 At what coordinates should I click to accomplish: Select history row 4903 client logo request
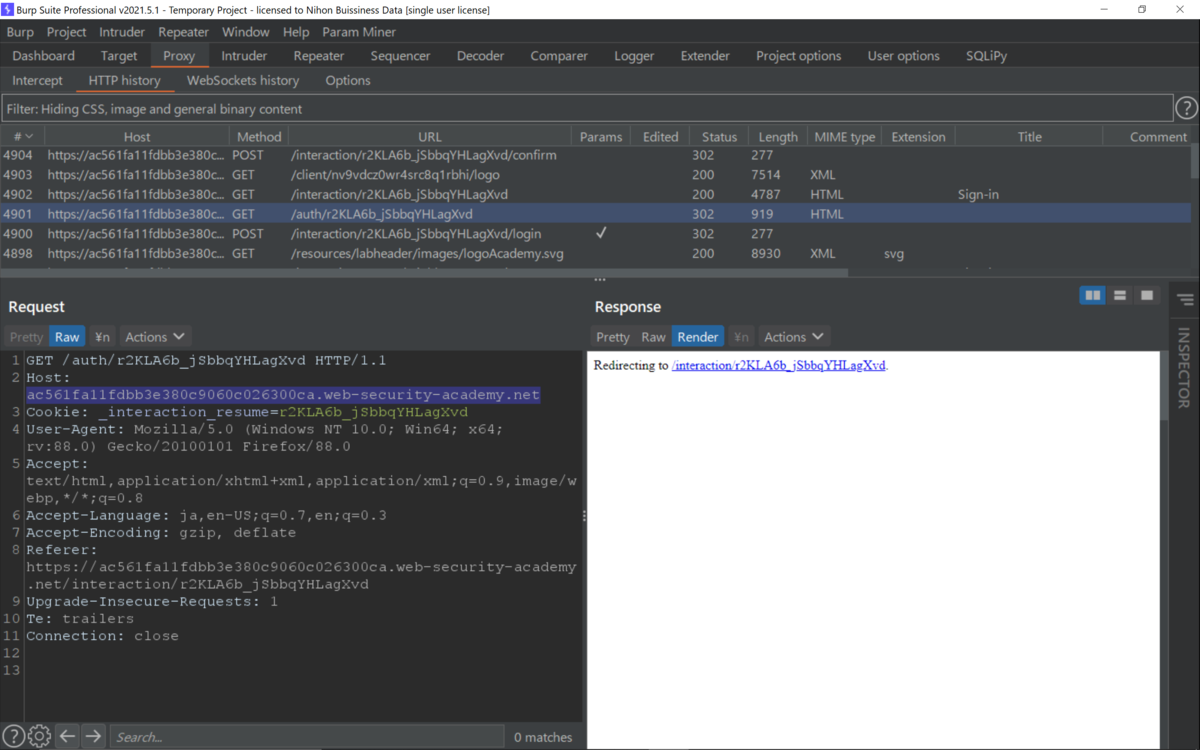coord(596,175)
